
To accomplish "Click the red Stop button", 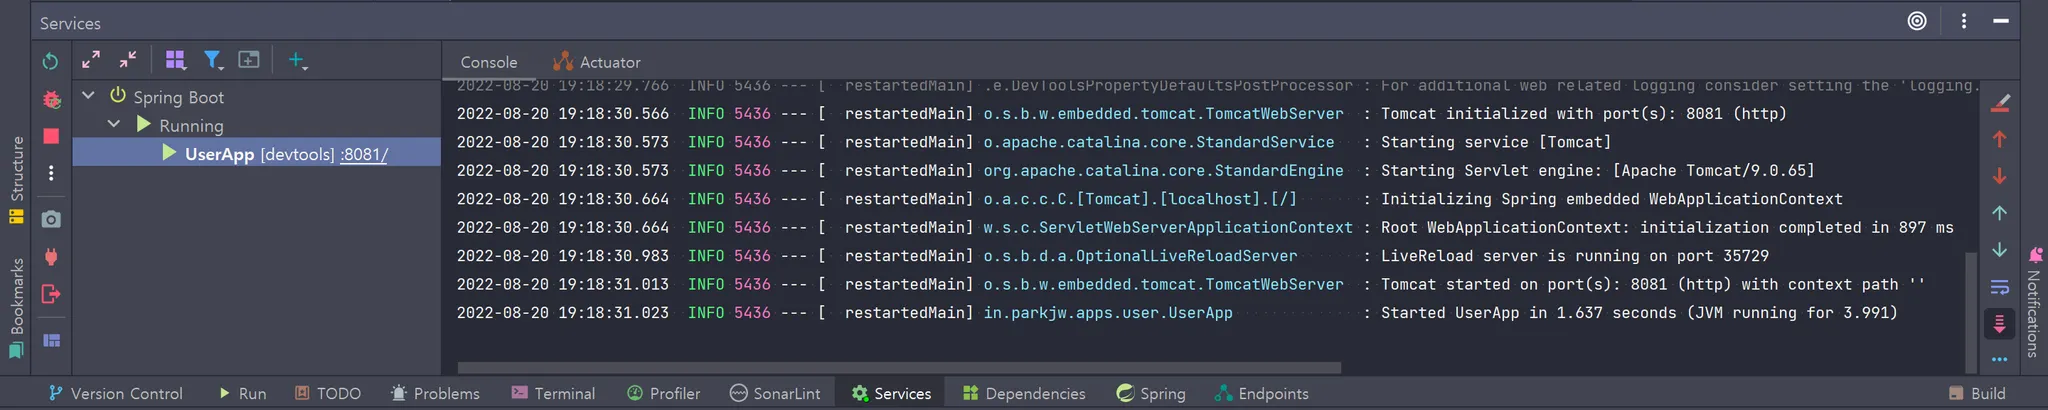I will (x=51, y=136).
